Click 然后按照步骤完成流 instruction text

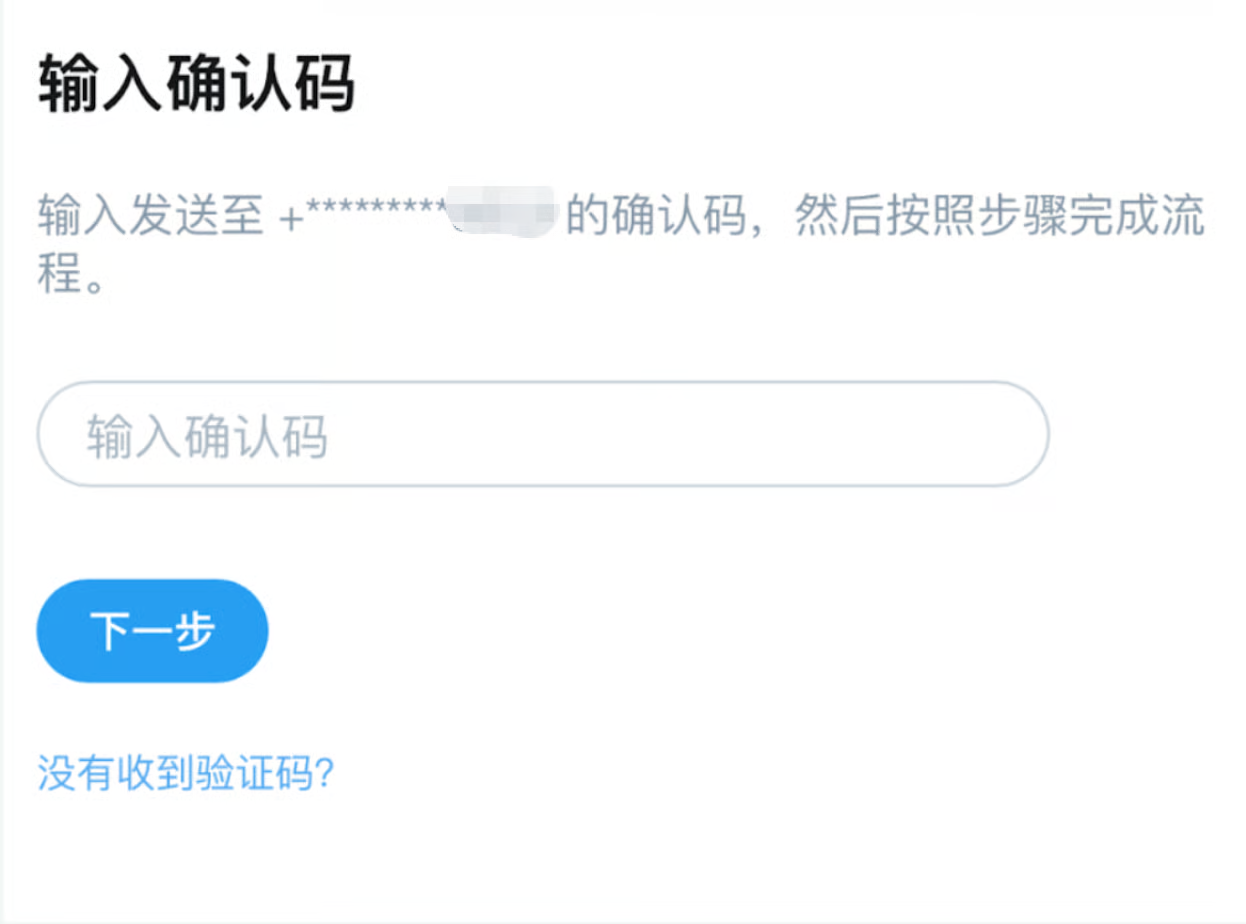[999, 216]
